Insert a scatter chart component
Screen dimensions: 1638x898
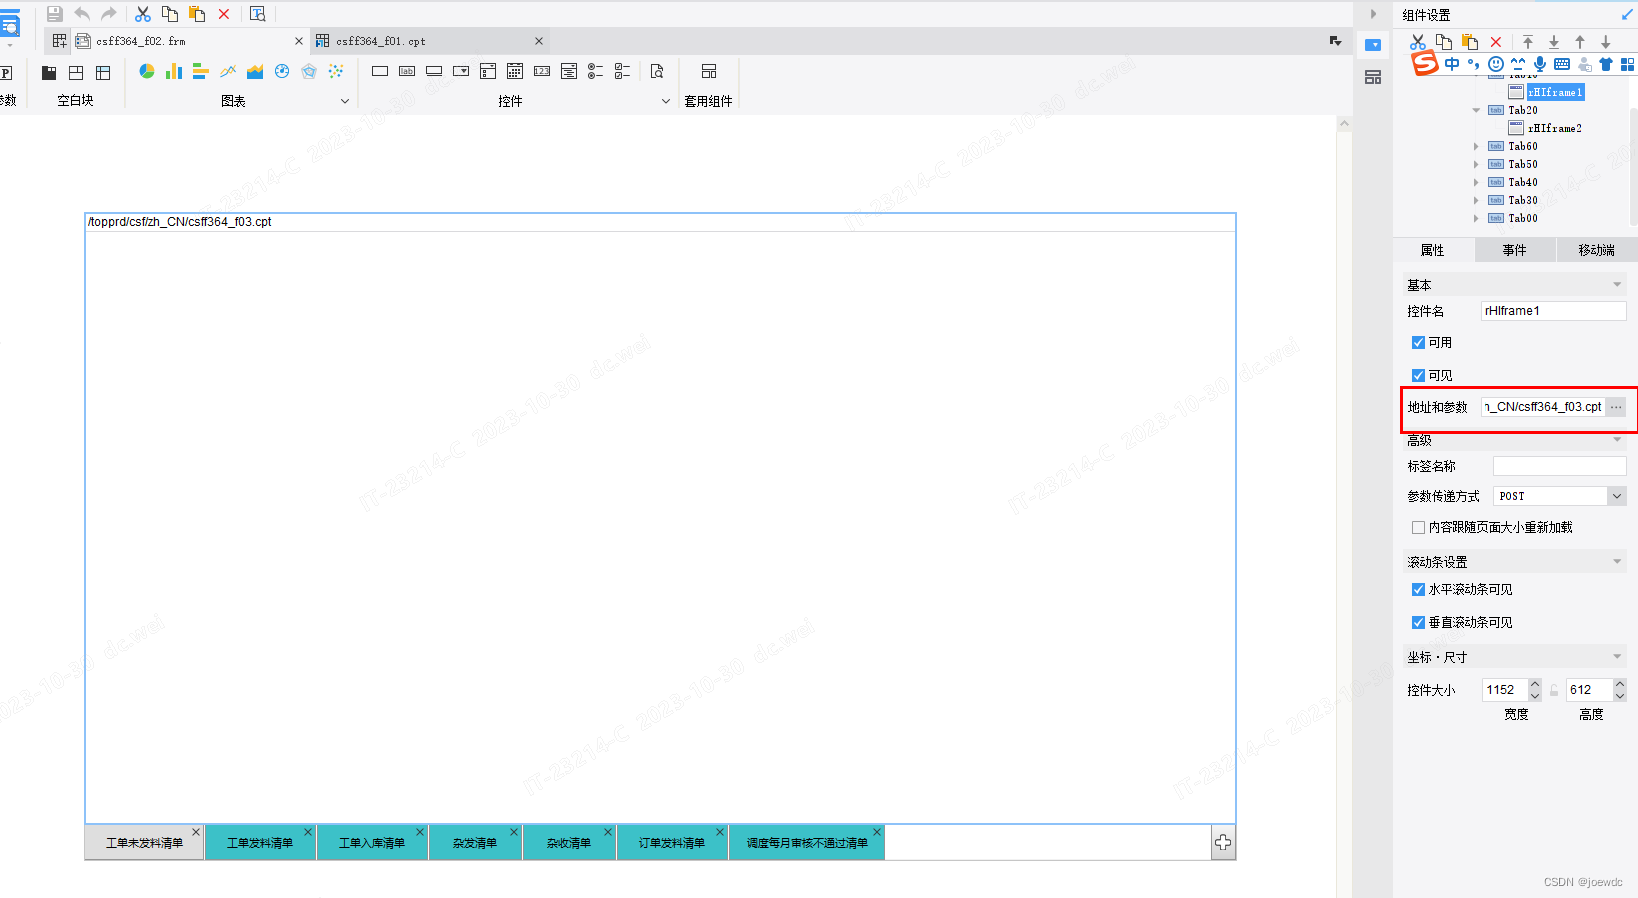point(336,71)
